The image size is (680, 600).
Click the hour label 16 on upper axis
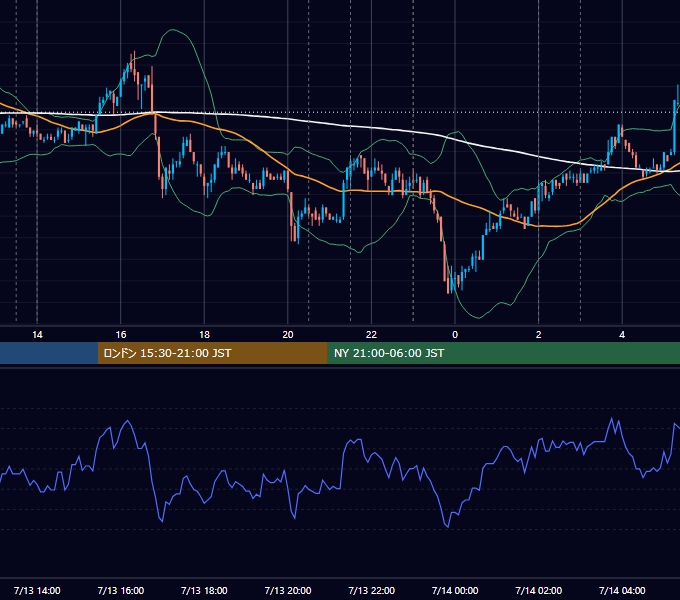(121, 335)
